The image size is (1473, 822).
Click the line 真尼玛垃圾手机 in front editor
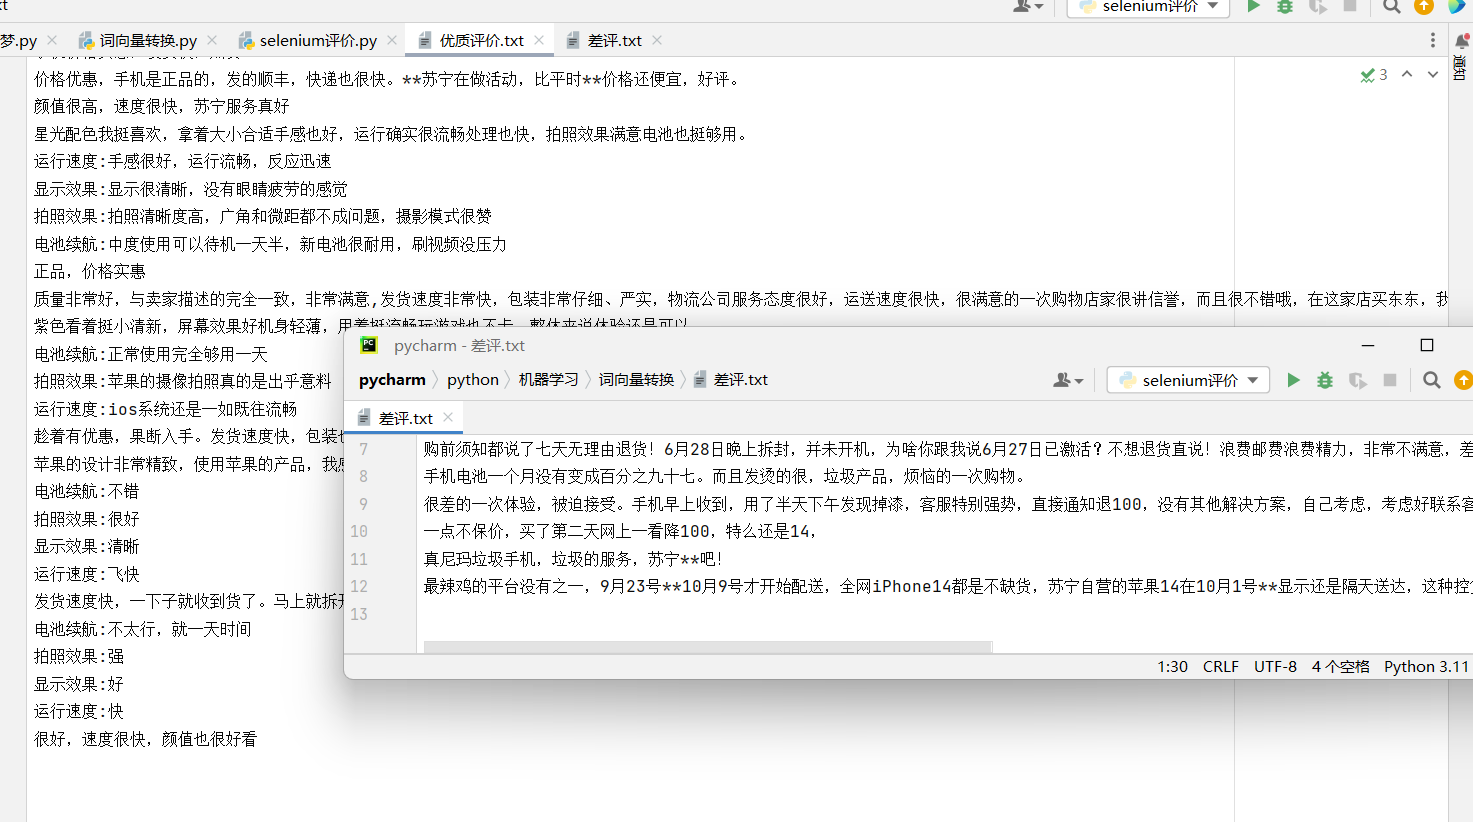[x=573, y=559]
